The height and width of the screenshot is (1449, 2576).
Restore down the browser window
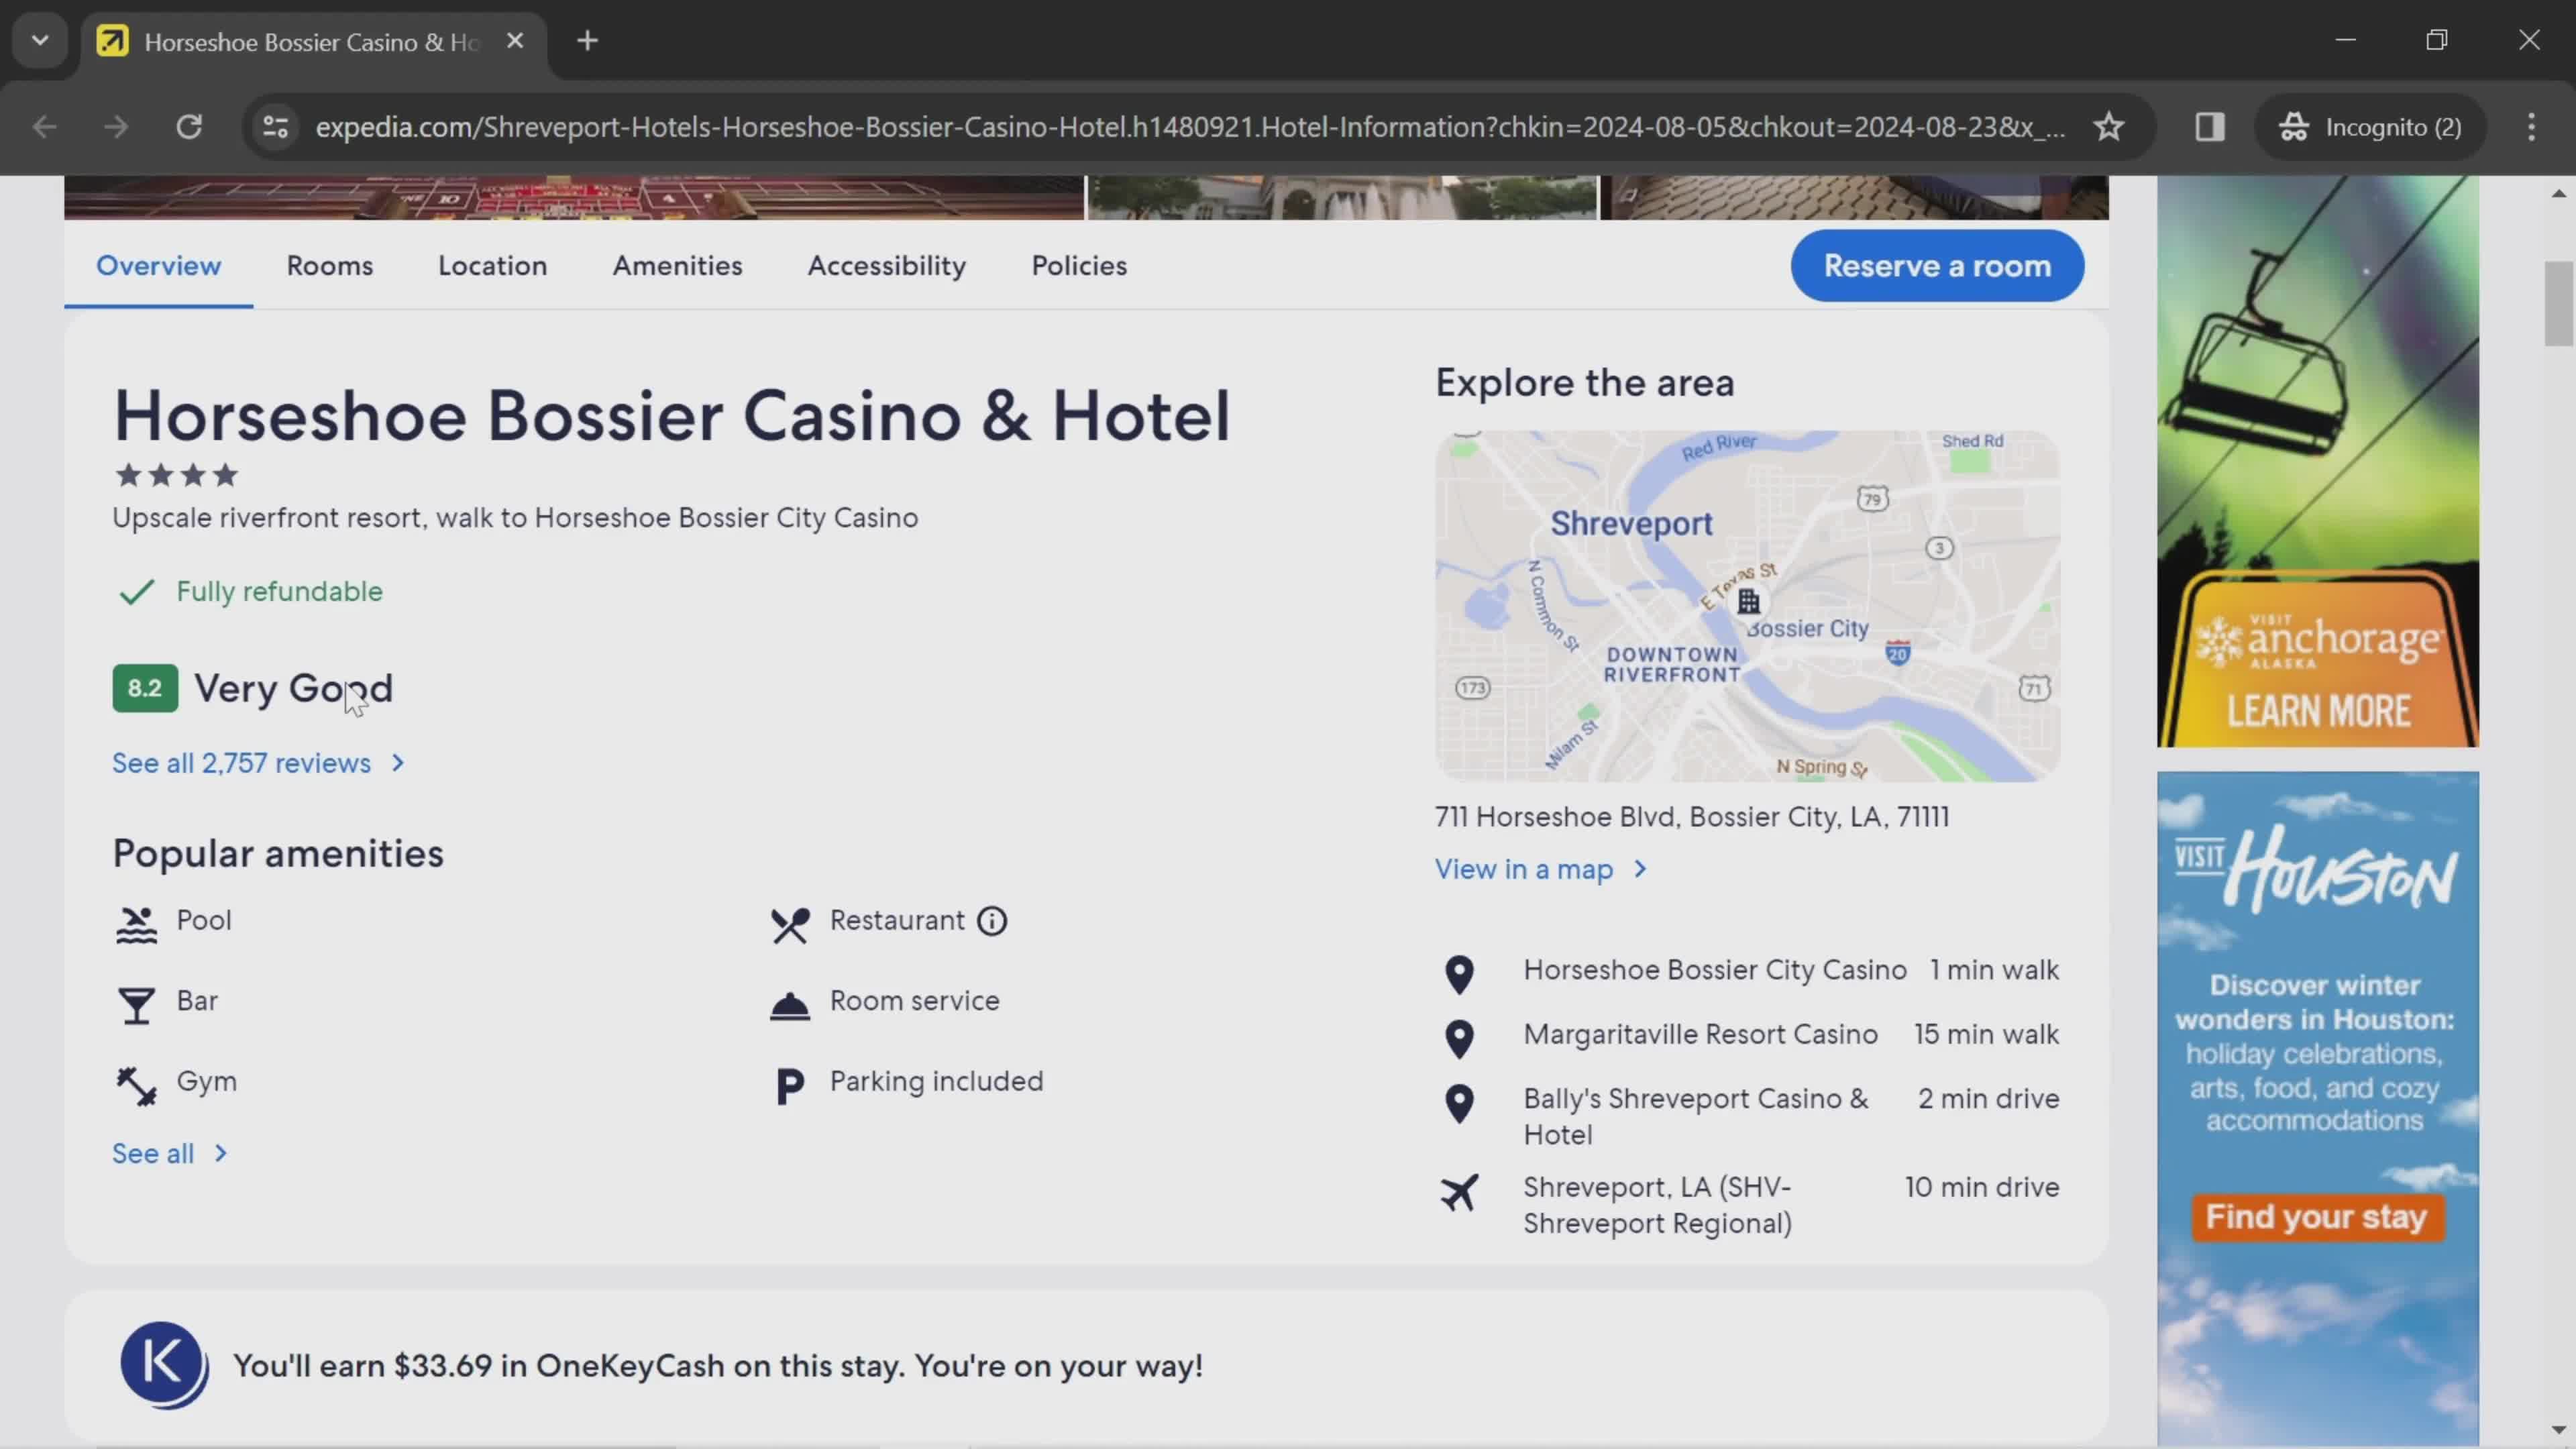click(2437, 40)
